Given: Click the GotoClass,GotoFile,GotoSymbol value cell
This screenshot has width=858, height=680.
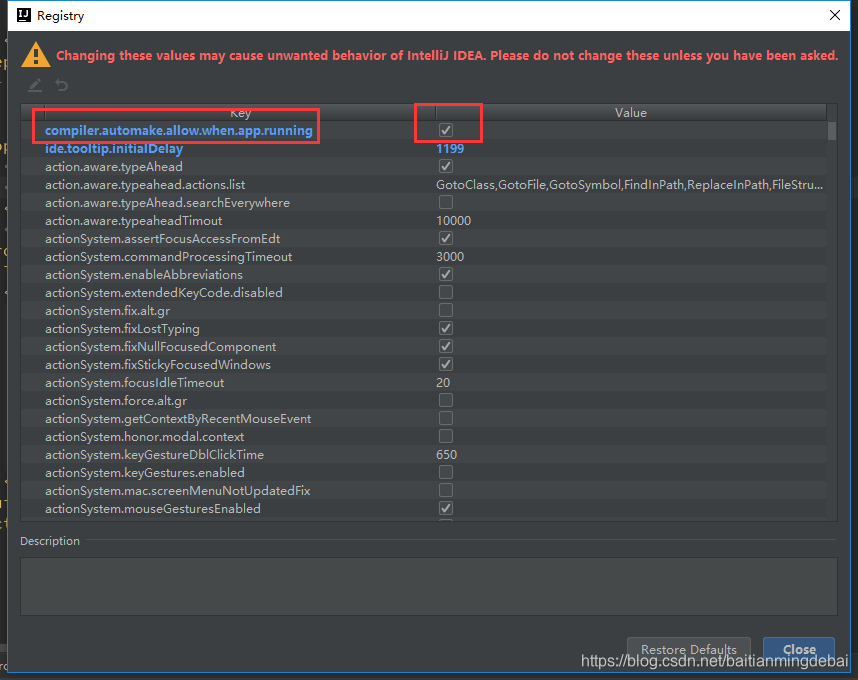Looking at the screenshot, I should click(629, 184).
